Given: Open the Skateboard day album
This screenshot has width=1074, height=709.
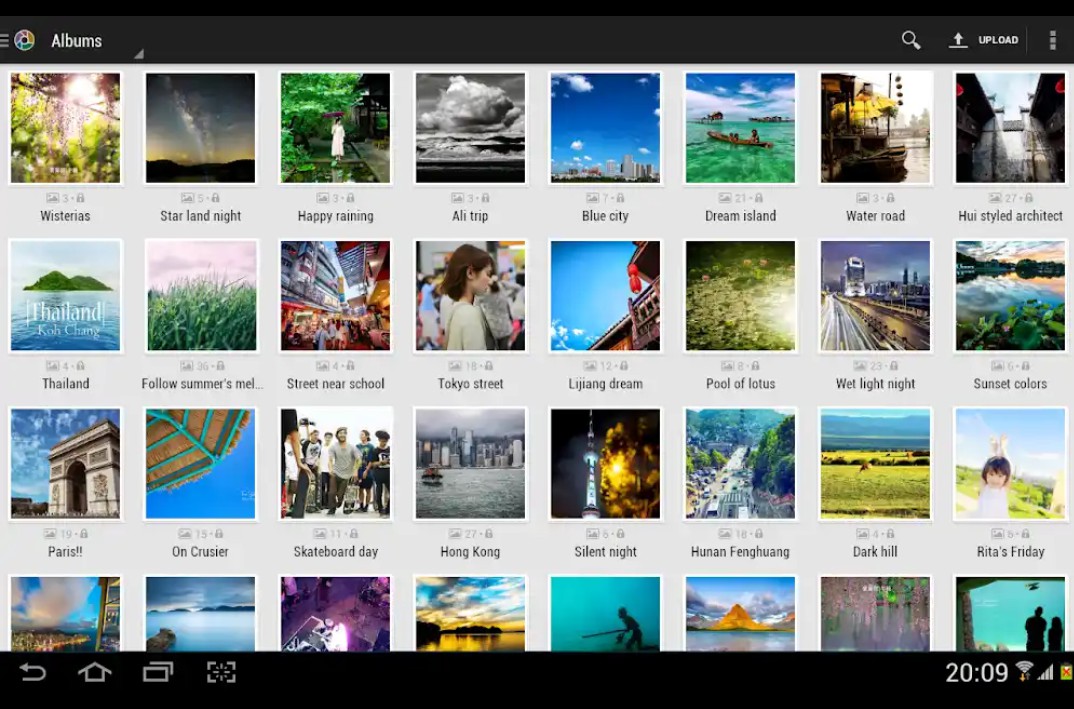Looking at the screenshot, I should pyautogui.click(x=335, y=464).
